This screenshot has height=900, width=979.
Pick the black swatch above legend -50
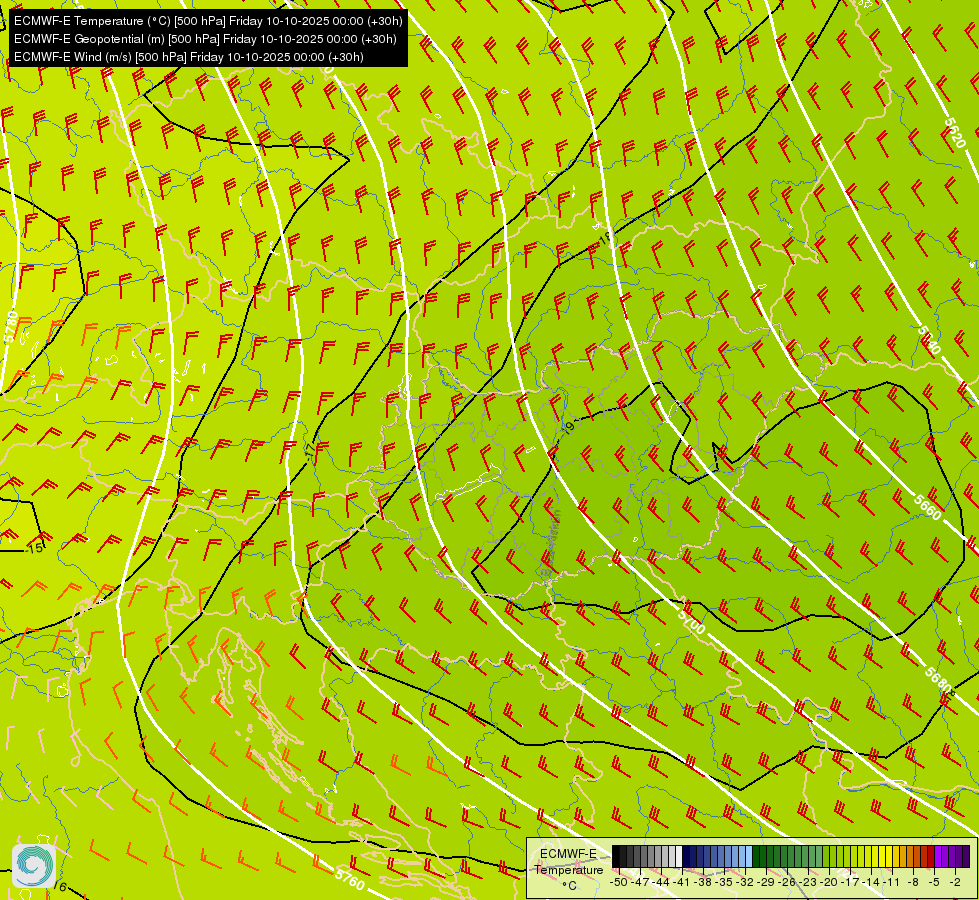[616, 857]
